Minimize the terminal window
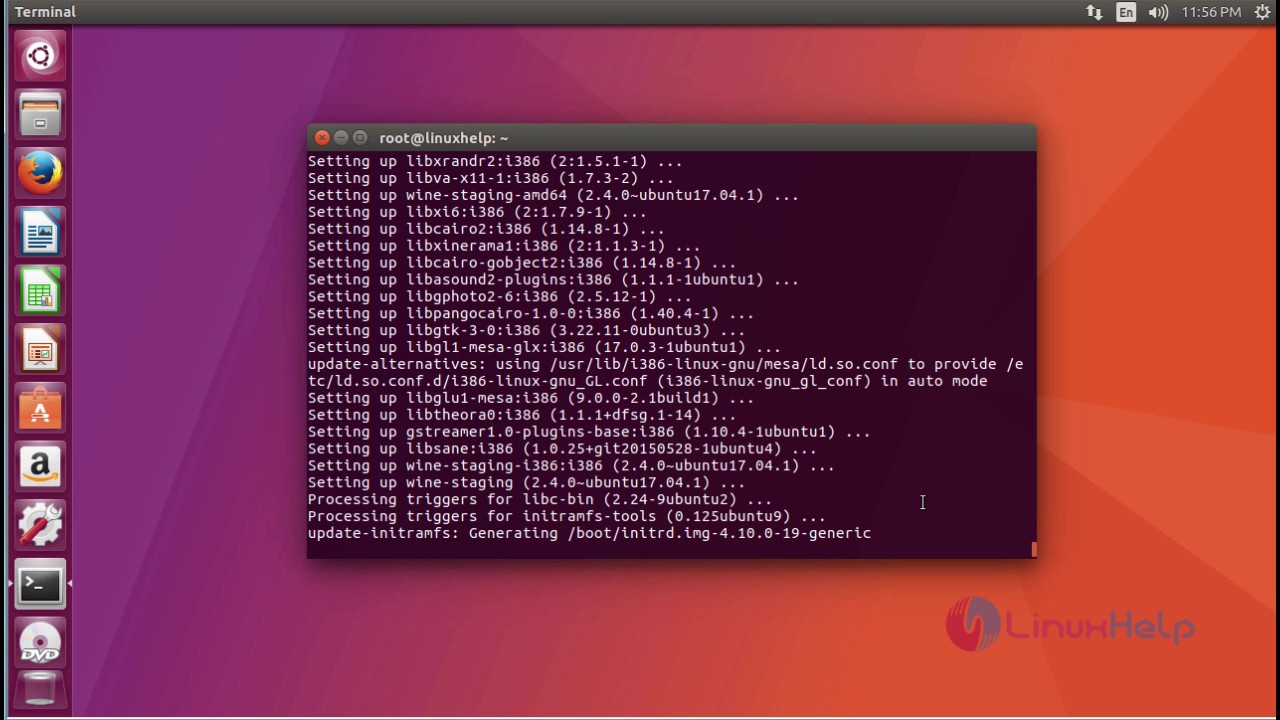This screenshot has width=1280, height=720. pos(341,138)
